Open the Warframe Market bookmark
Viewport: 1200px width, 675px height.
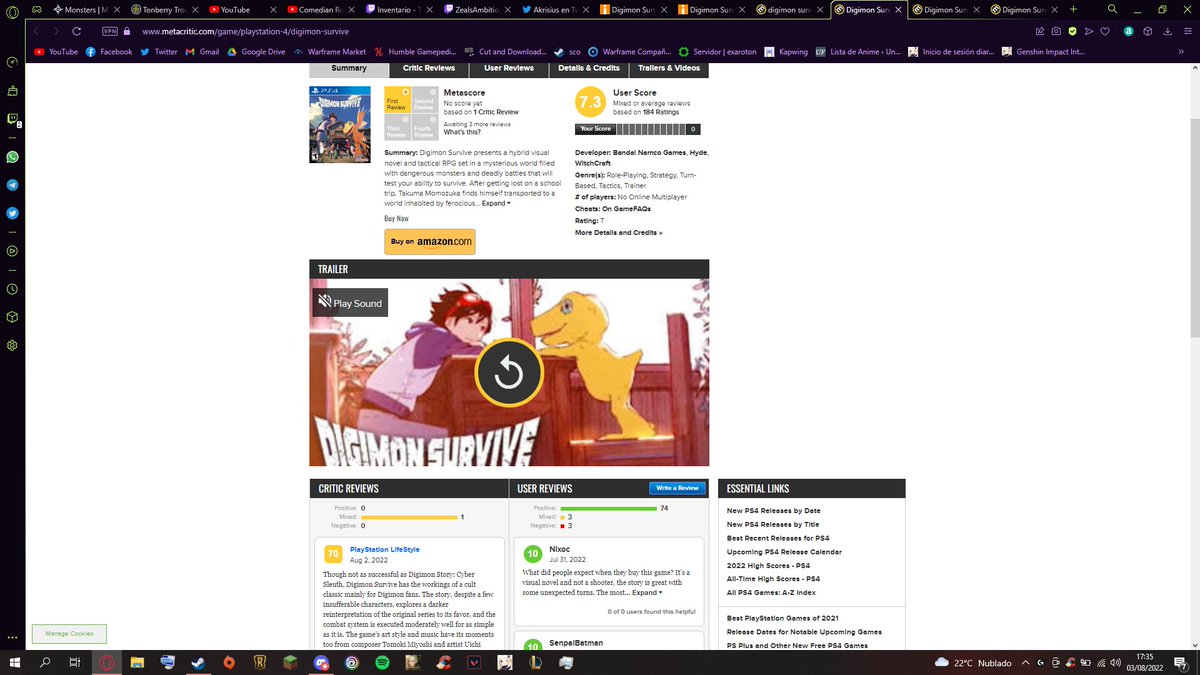[328, 51]
